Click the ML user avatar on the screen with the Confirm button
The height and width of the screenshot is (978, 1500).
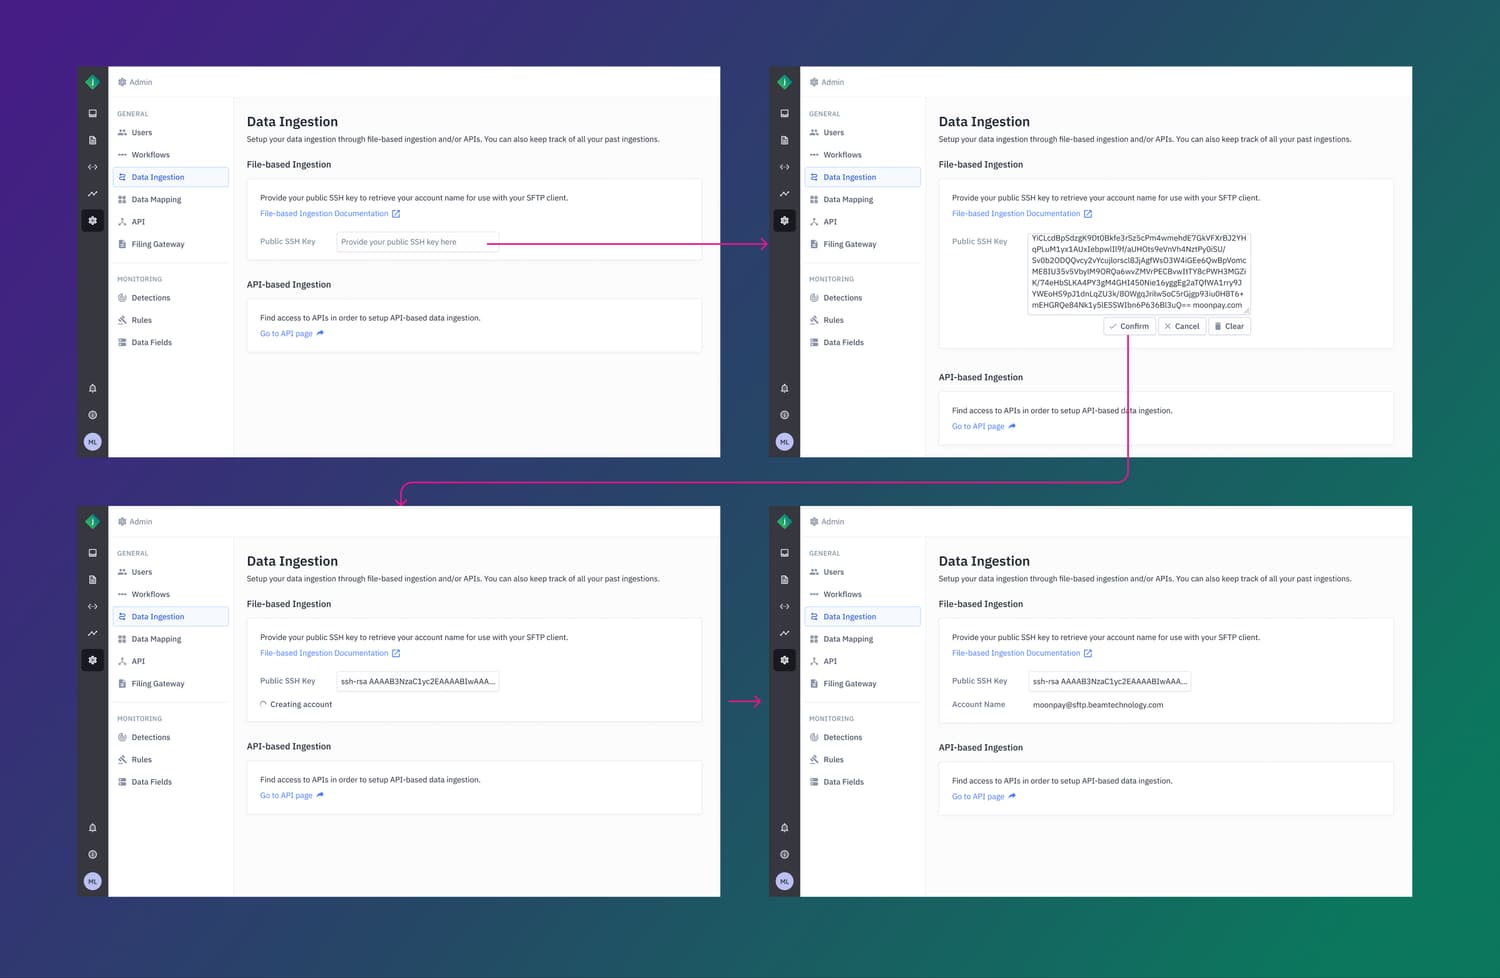pos(784,441)
